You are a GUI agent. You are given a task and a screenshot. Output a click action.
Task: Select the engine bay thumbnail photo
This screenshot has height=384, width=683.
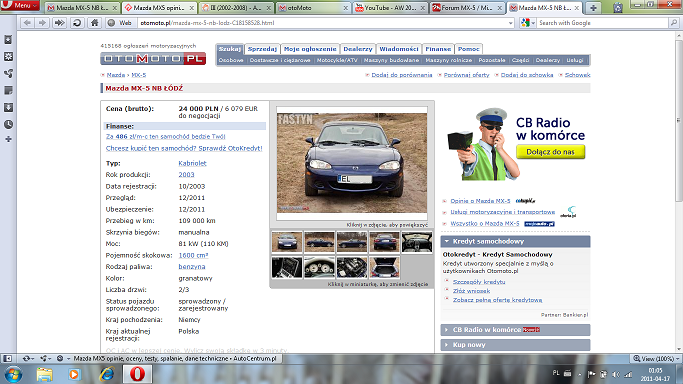(x=352, y=267)
